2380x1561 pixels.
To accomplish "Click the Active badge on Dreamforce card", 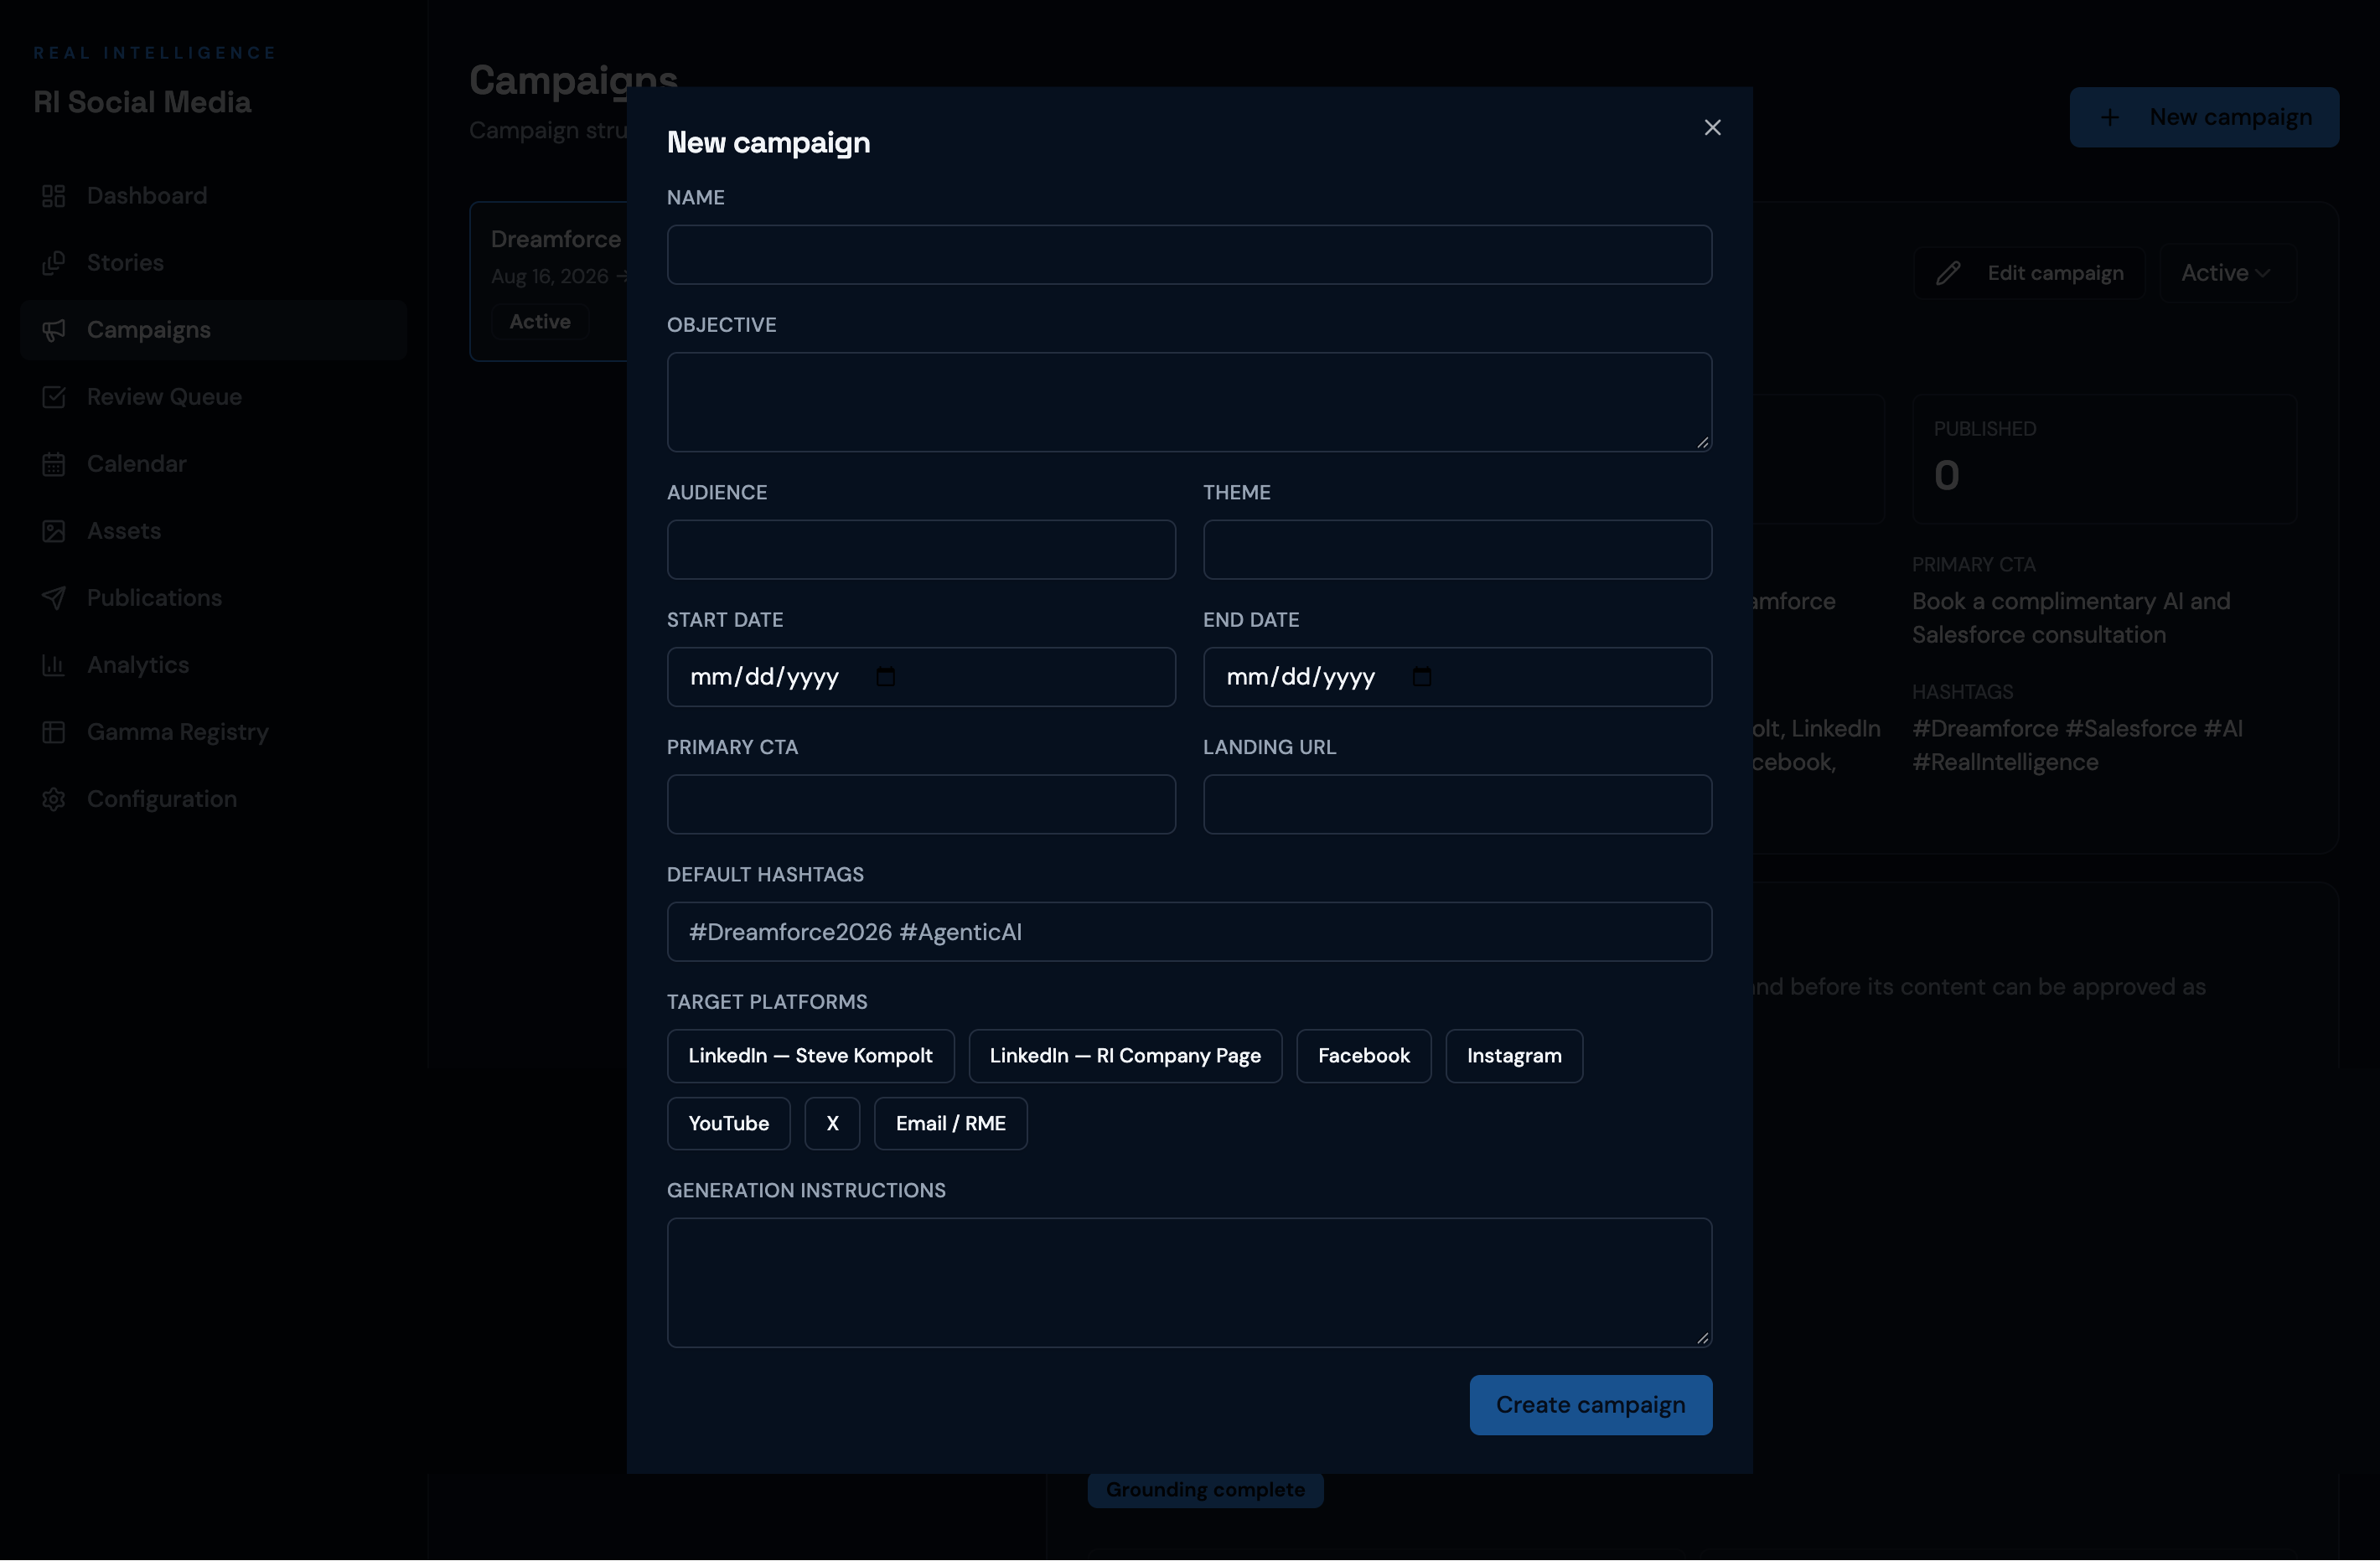I will pyautogui.click(x=540, y=322).
